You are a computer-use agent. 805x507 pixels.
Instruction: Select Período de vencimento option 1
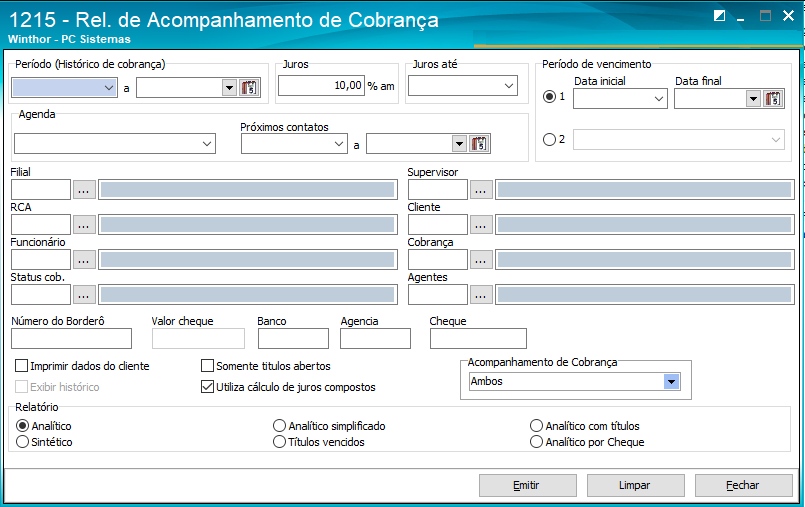[549, 96]
